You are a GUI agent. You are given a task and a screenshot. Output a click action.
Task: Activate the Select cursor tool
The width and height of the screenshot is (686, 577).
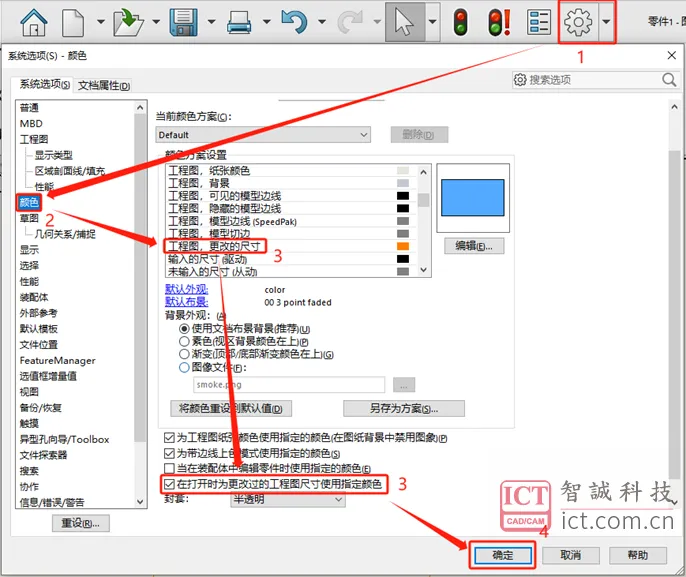404,22
